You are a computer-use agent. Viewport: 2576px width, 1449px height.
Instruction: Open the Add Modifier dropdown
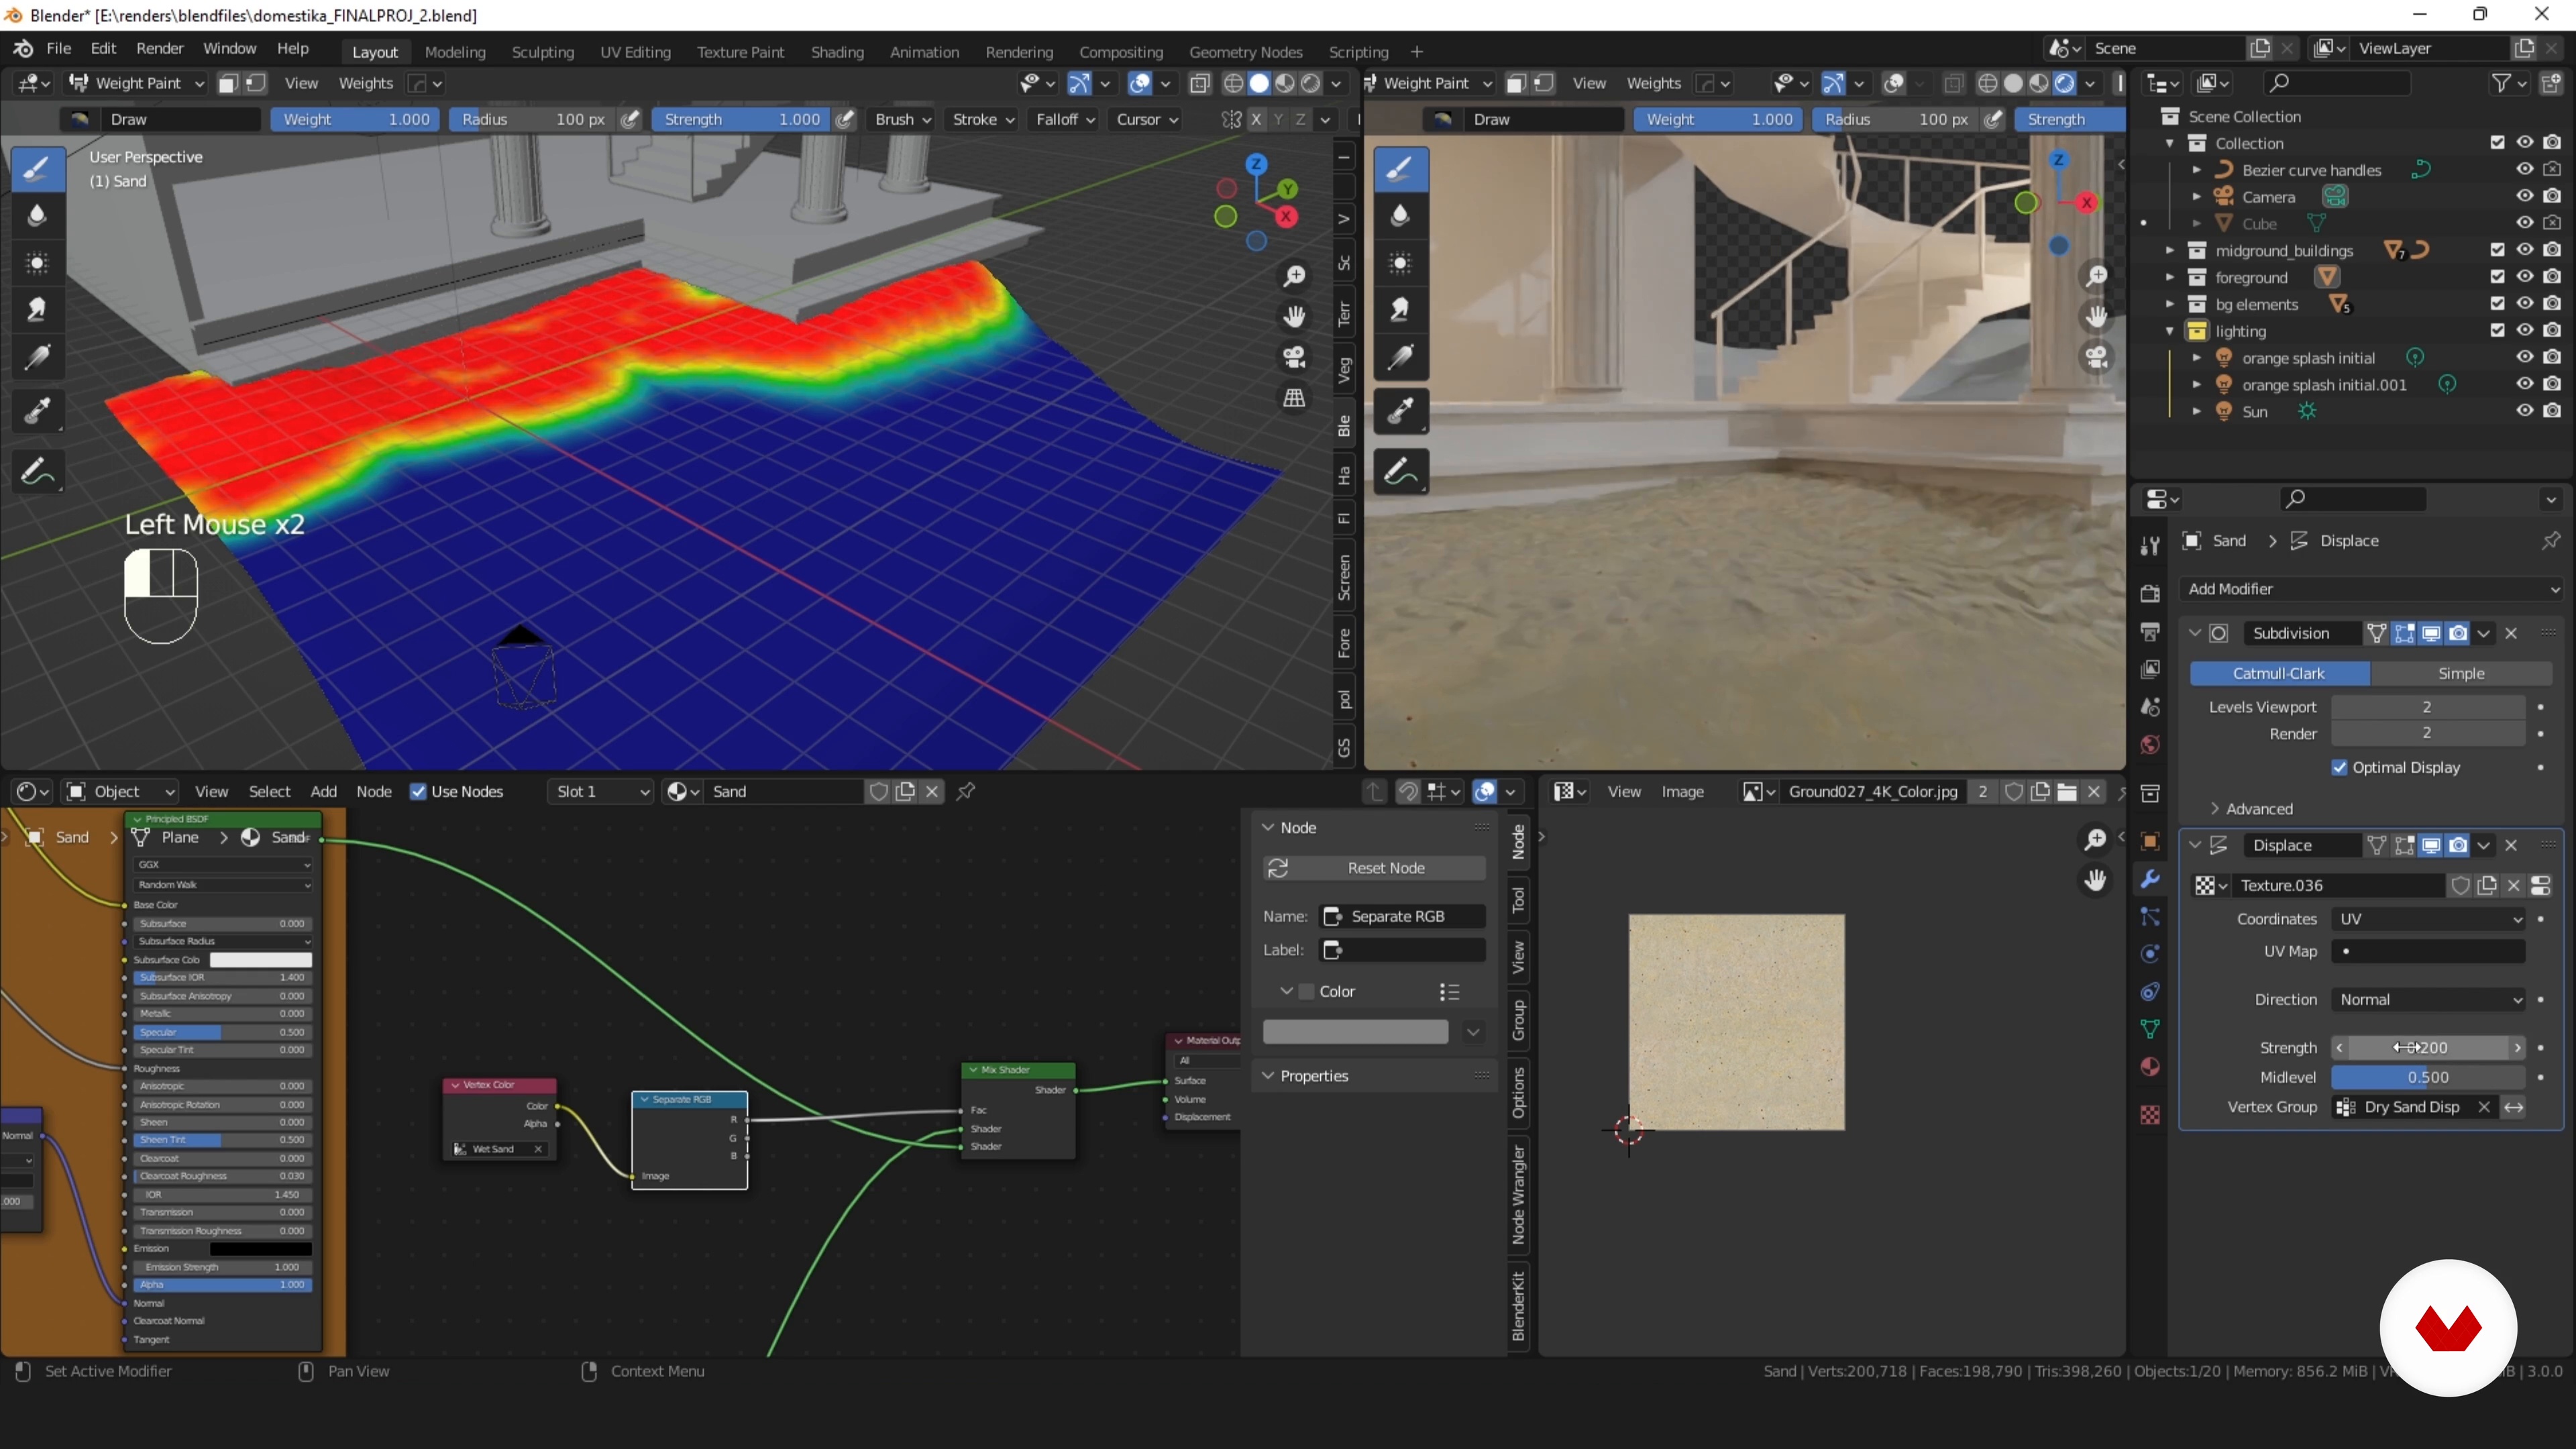2372,589
